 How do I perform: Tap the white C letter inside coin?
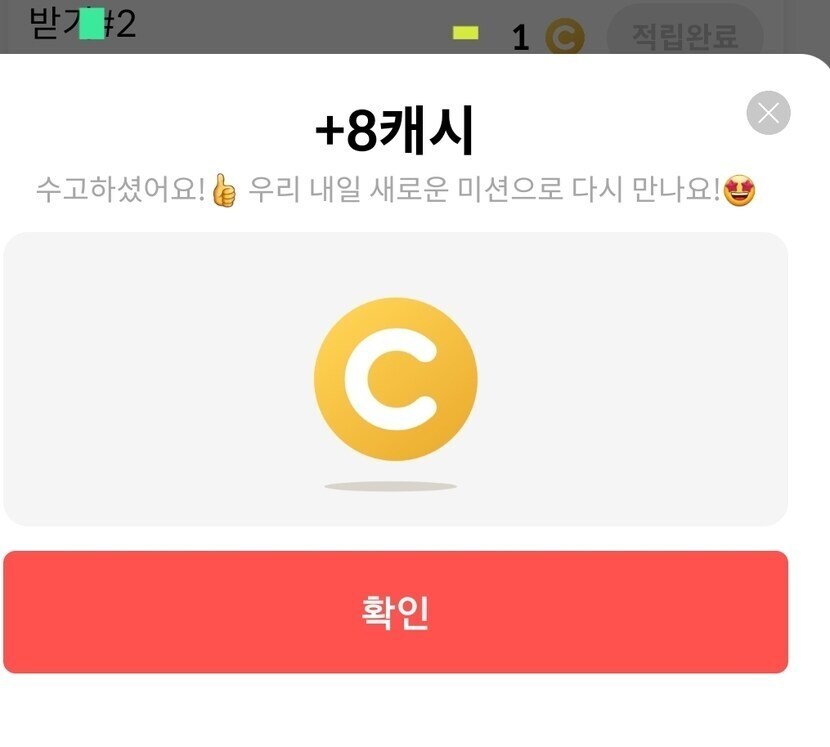(391, 379)
